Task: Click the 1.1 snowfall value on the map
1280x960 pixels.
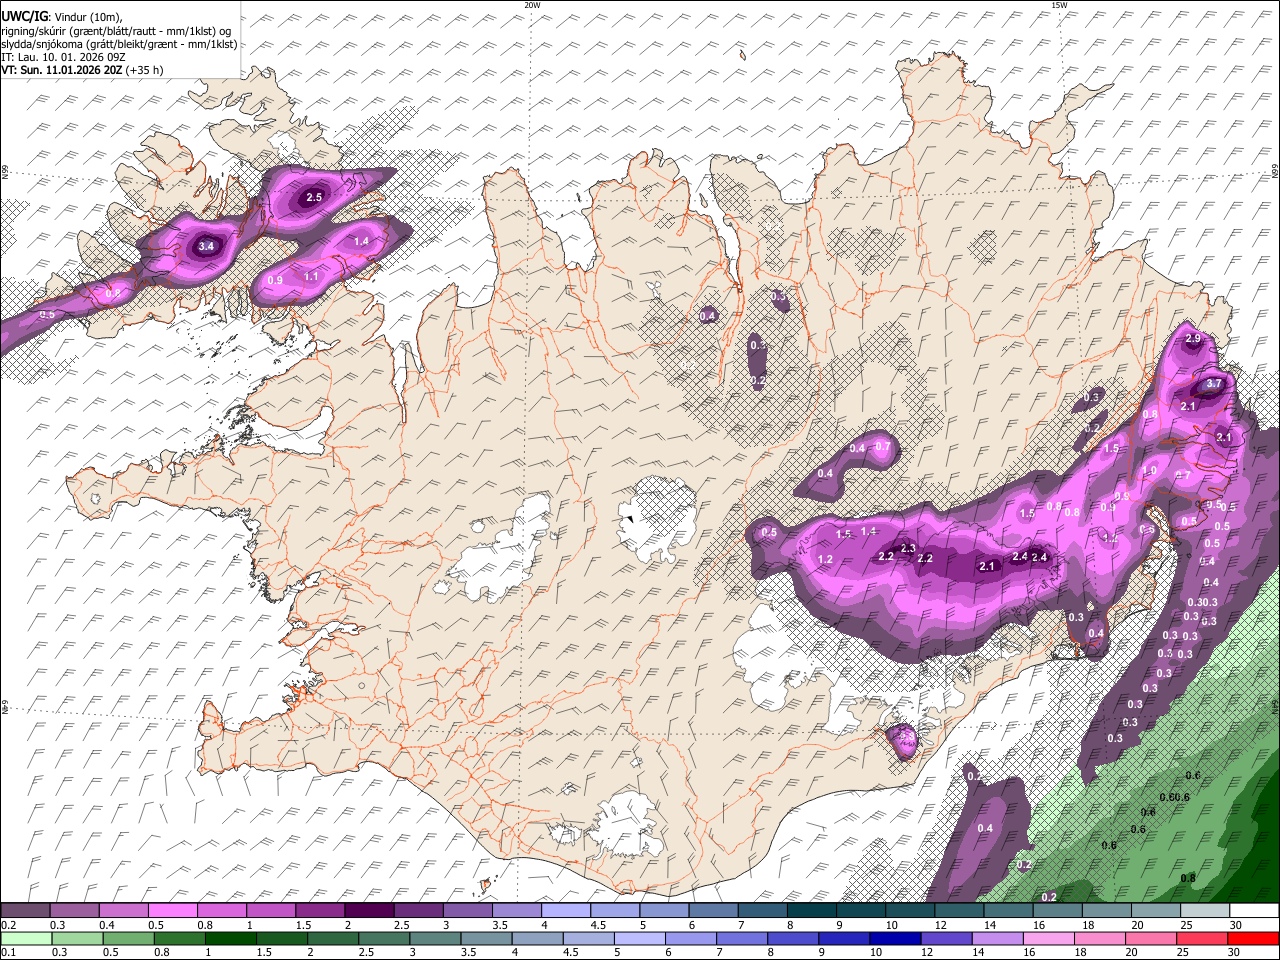Action: click(311, 276)
